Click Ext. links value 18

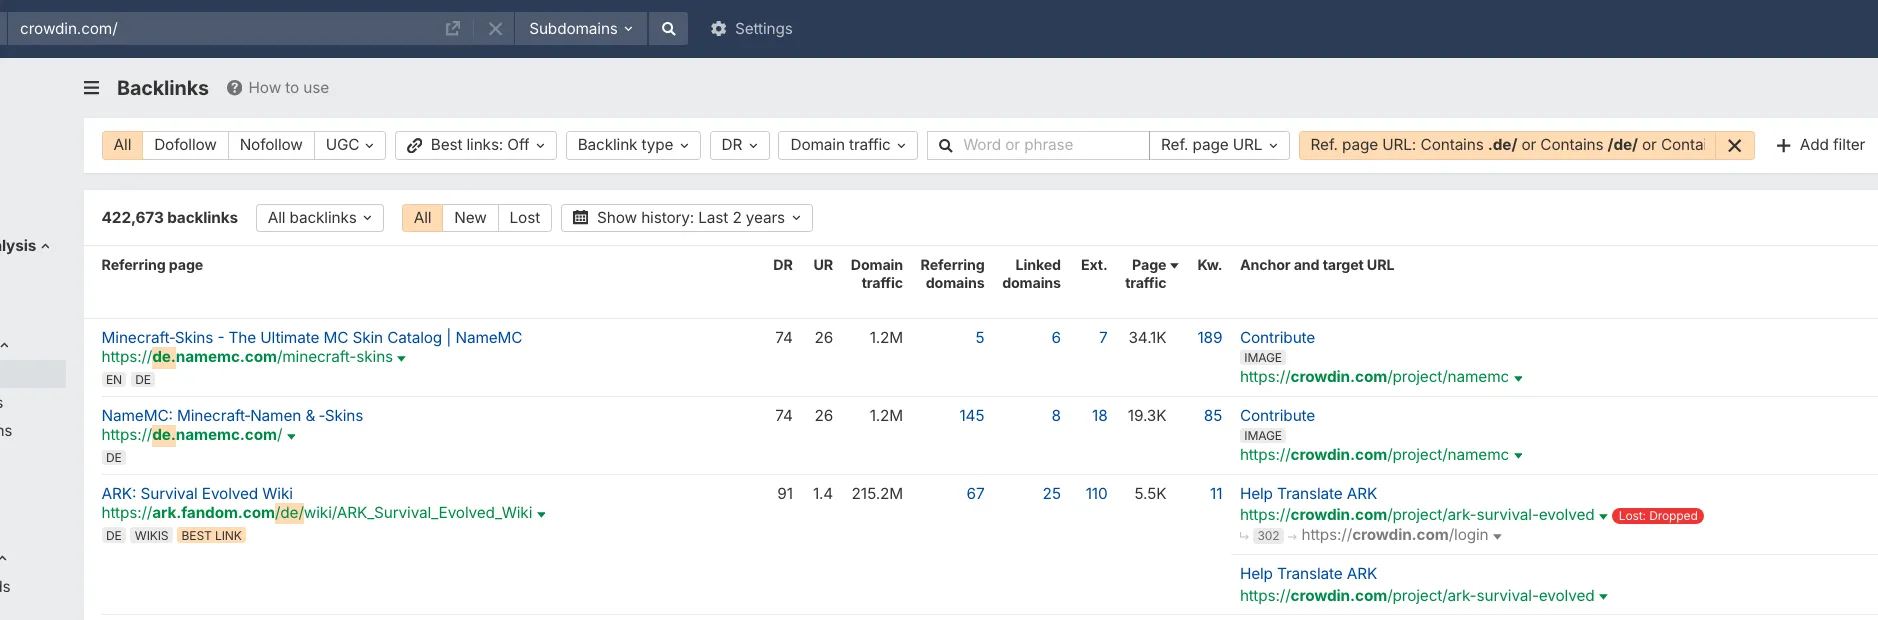click(1099, 416)
